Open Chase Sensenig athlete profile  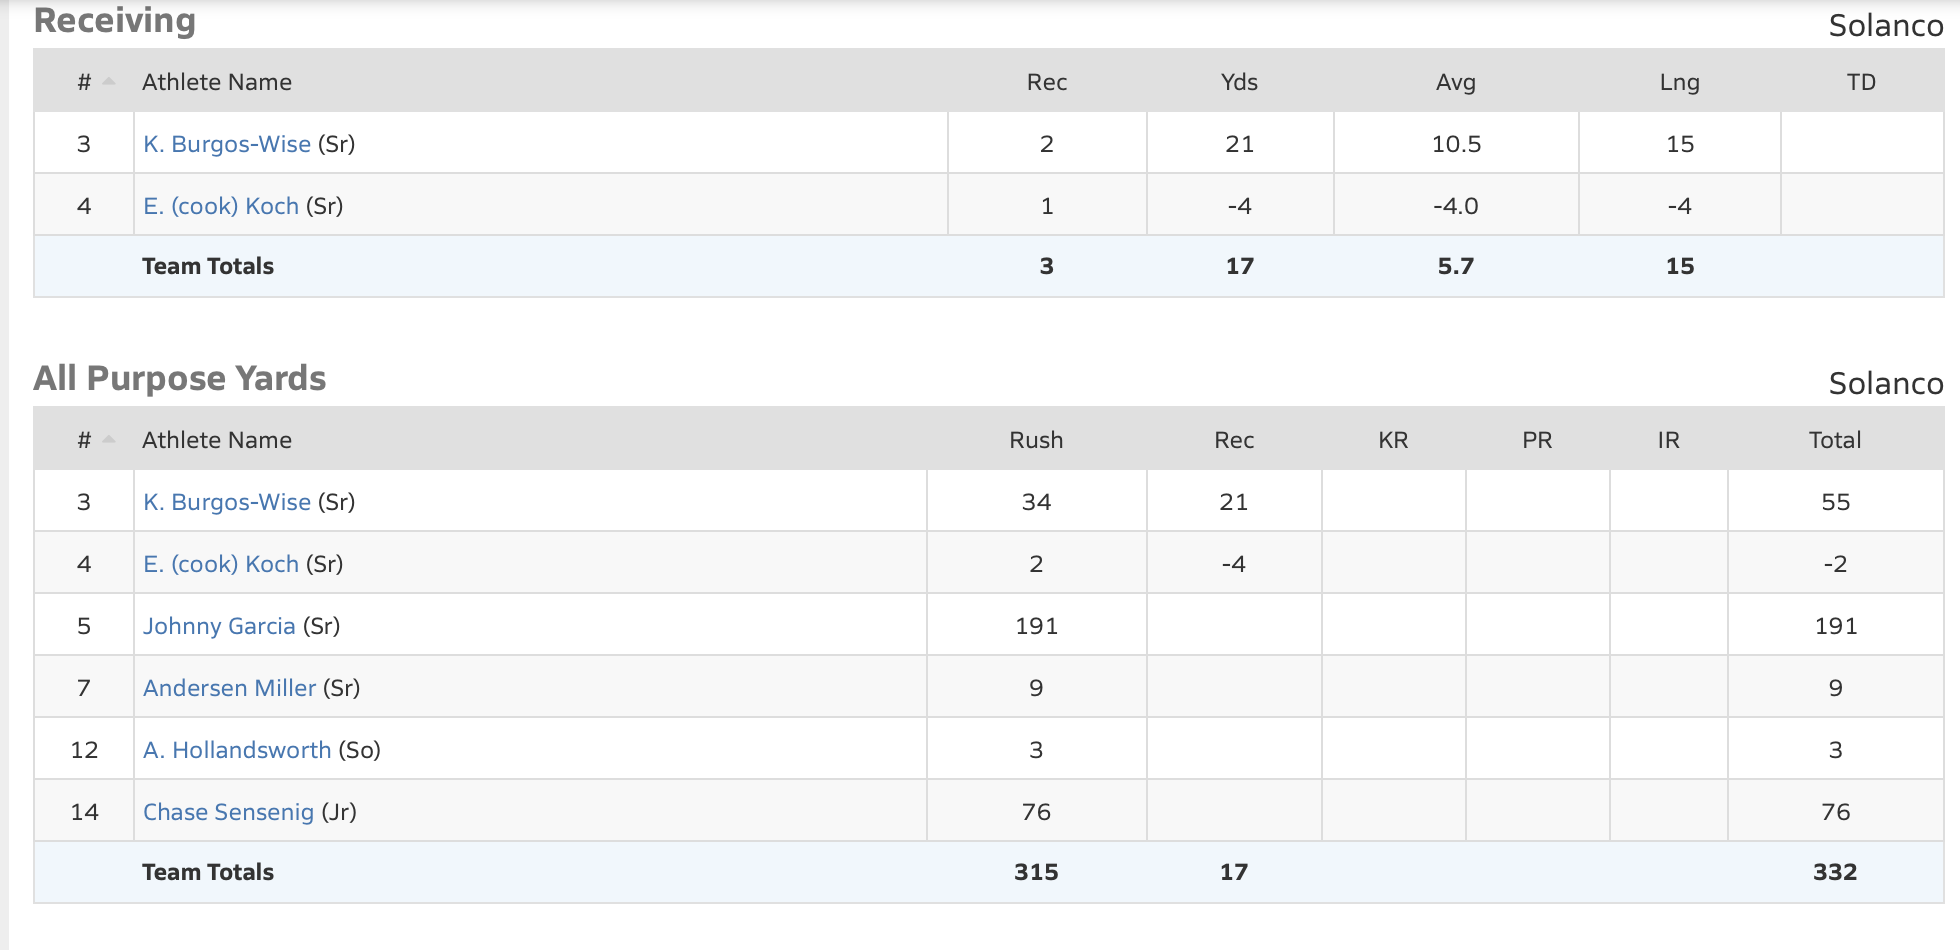(228, 812)
